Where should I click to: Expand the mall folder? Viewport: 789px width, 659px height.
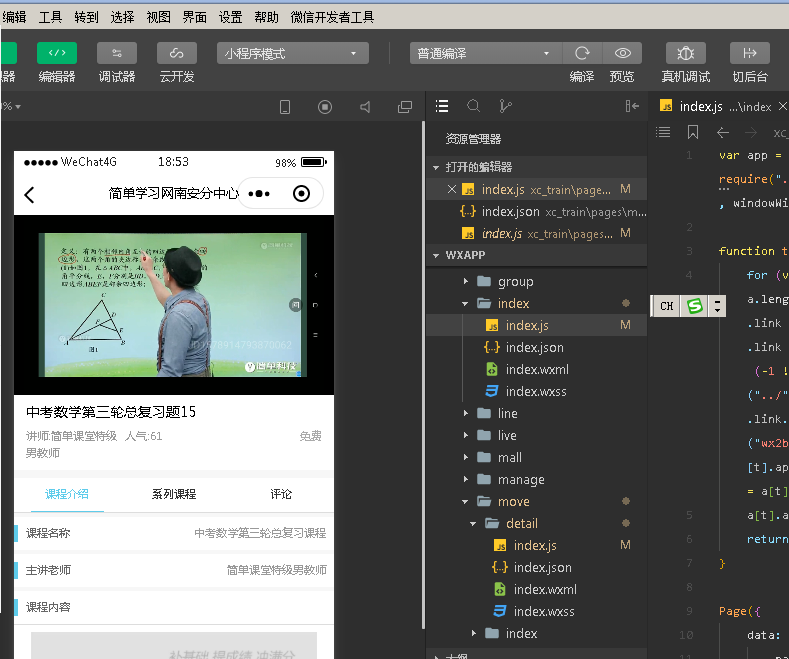click(x=536, y=457)
